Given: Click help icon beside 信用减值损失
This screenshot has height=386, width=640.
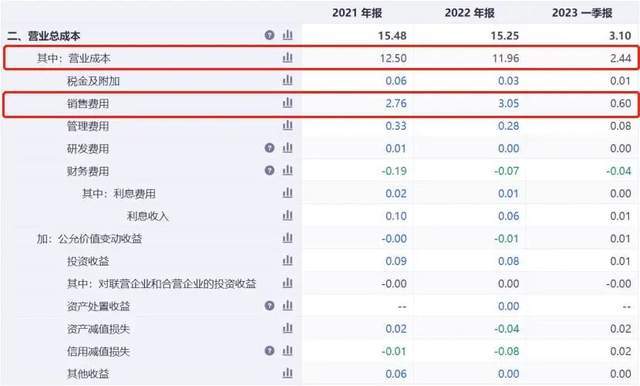Looking at the screenshot, I should coord(269,351).
